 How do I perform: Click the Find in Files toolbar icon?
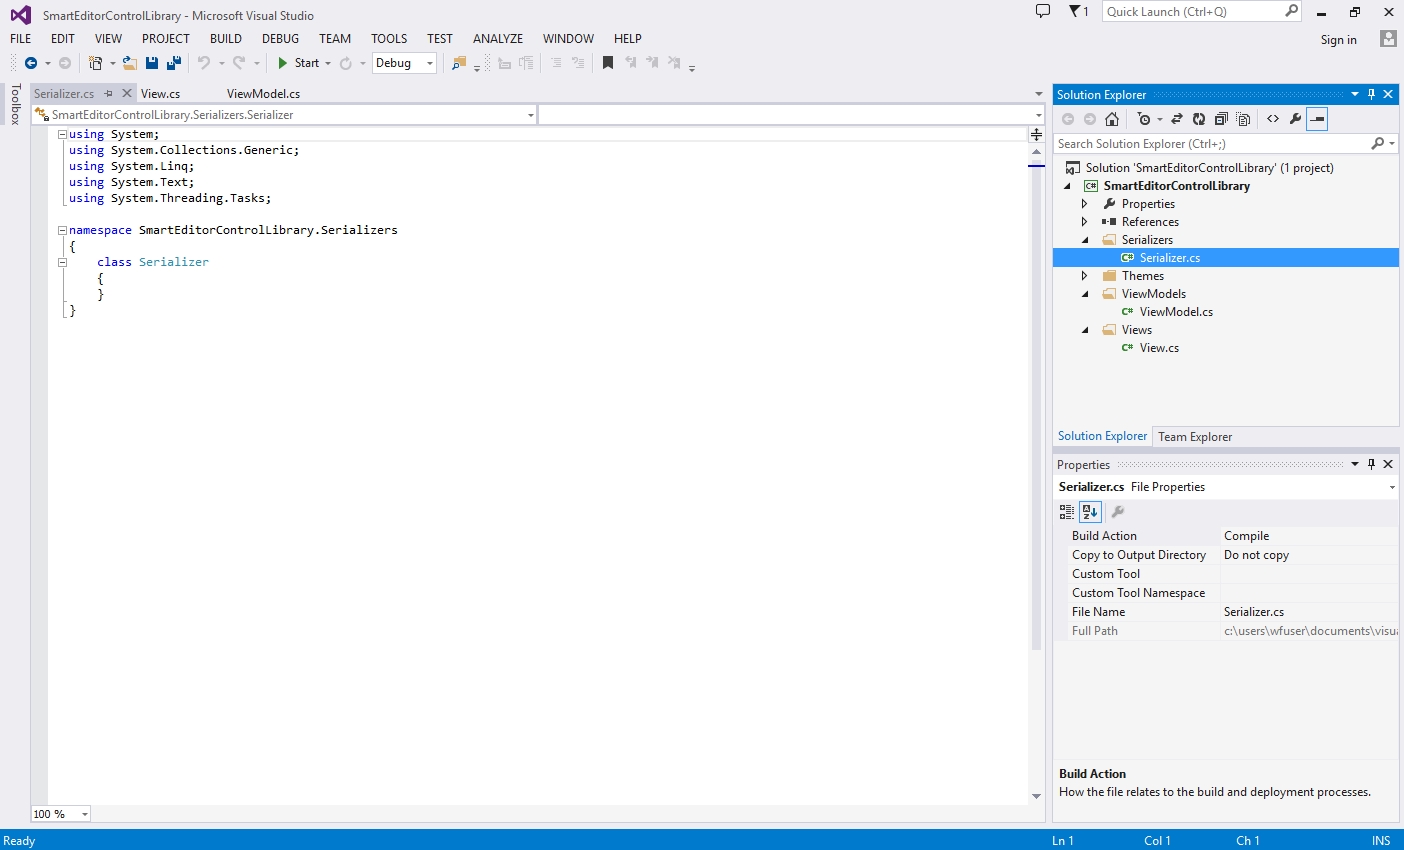click(459, 63)
